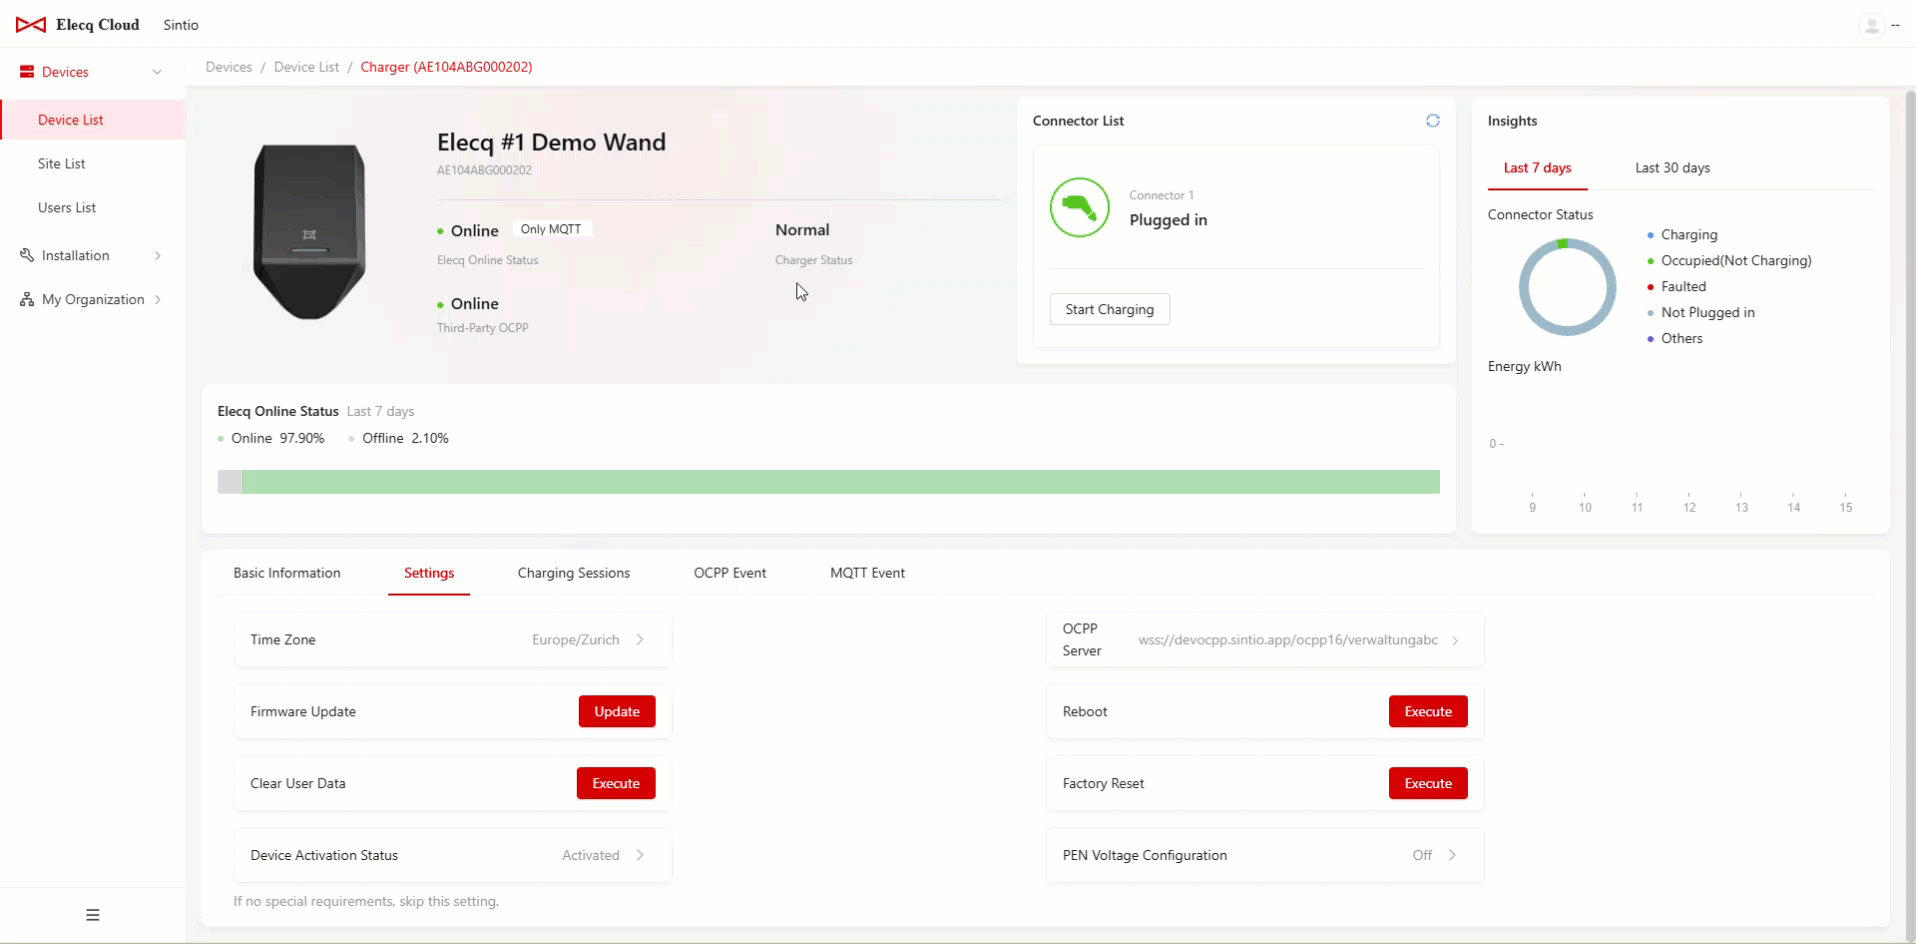The image size is (1916, 944).
Task: Click the Charger (AE104ABG000202) breadcrumb
Action: [446, 67]
